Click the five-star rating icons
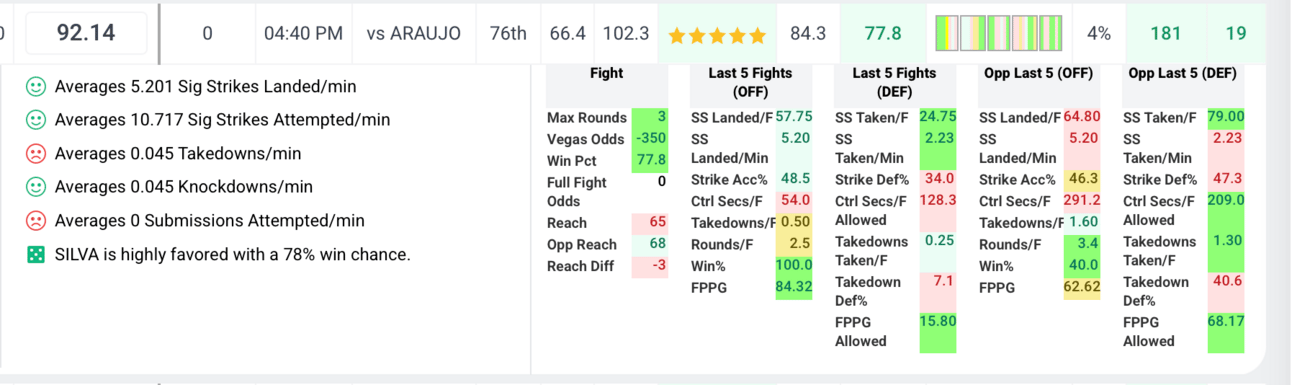This screenshot has width=1292, height=385. [x=717, y=35]
